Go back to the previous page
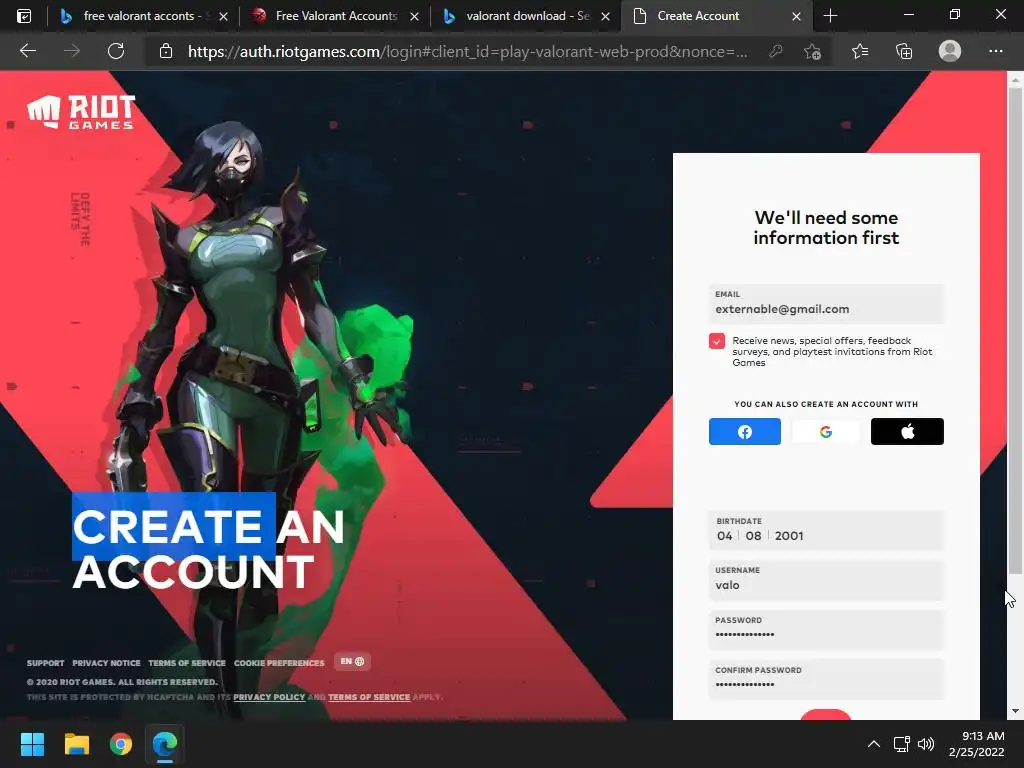The image size is (1024, 768). [27, 51]
